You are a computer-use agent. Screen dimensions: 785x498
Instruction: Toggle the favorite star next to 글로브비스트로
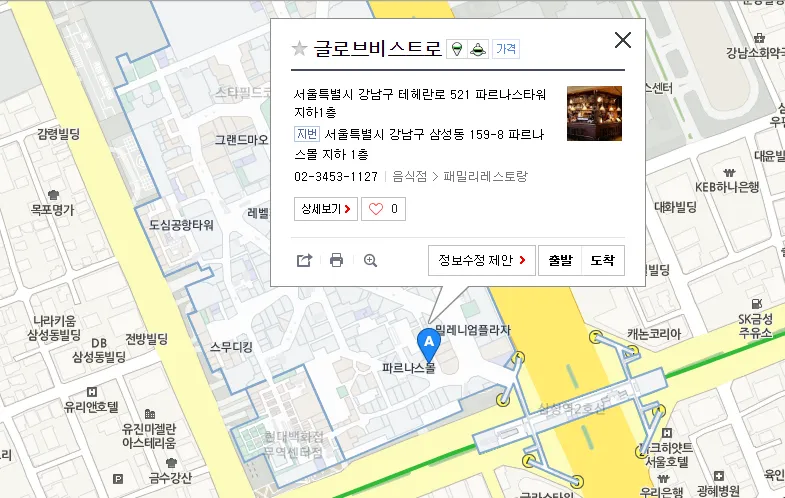[x=299, y=49]
